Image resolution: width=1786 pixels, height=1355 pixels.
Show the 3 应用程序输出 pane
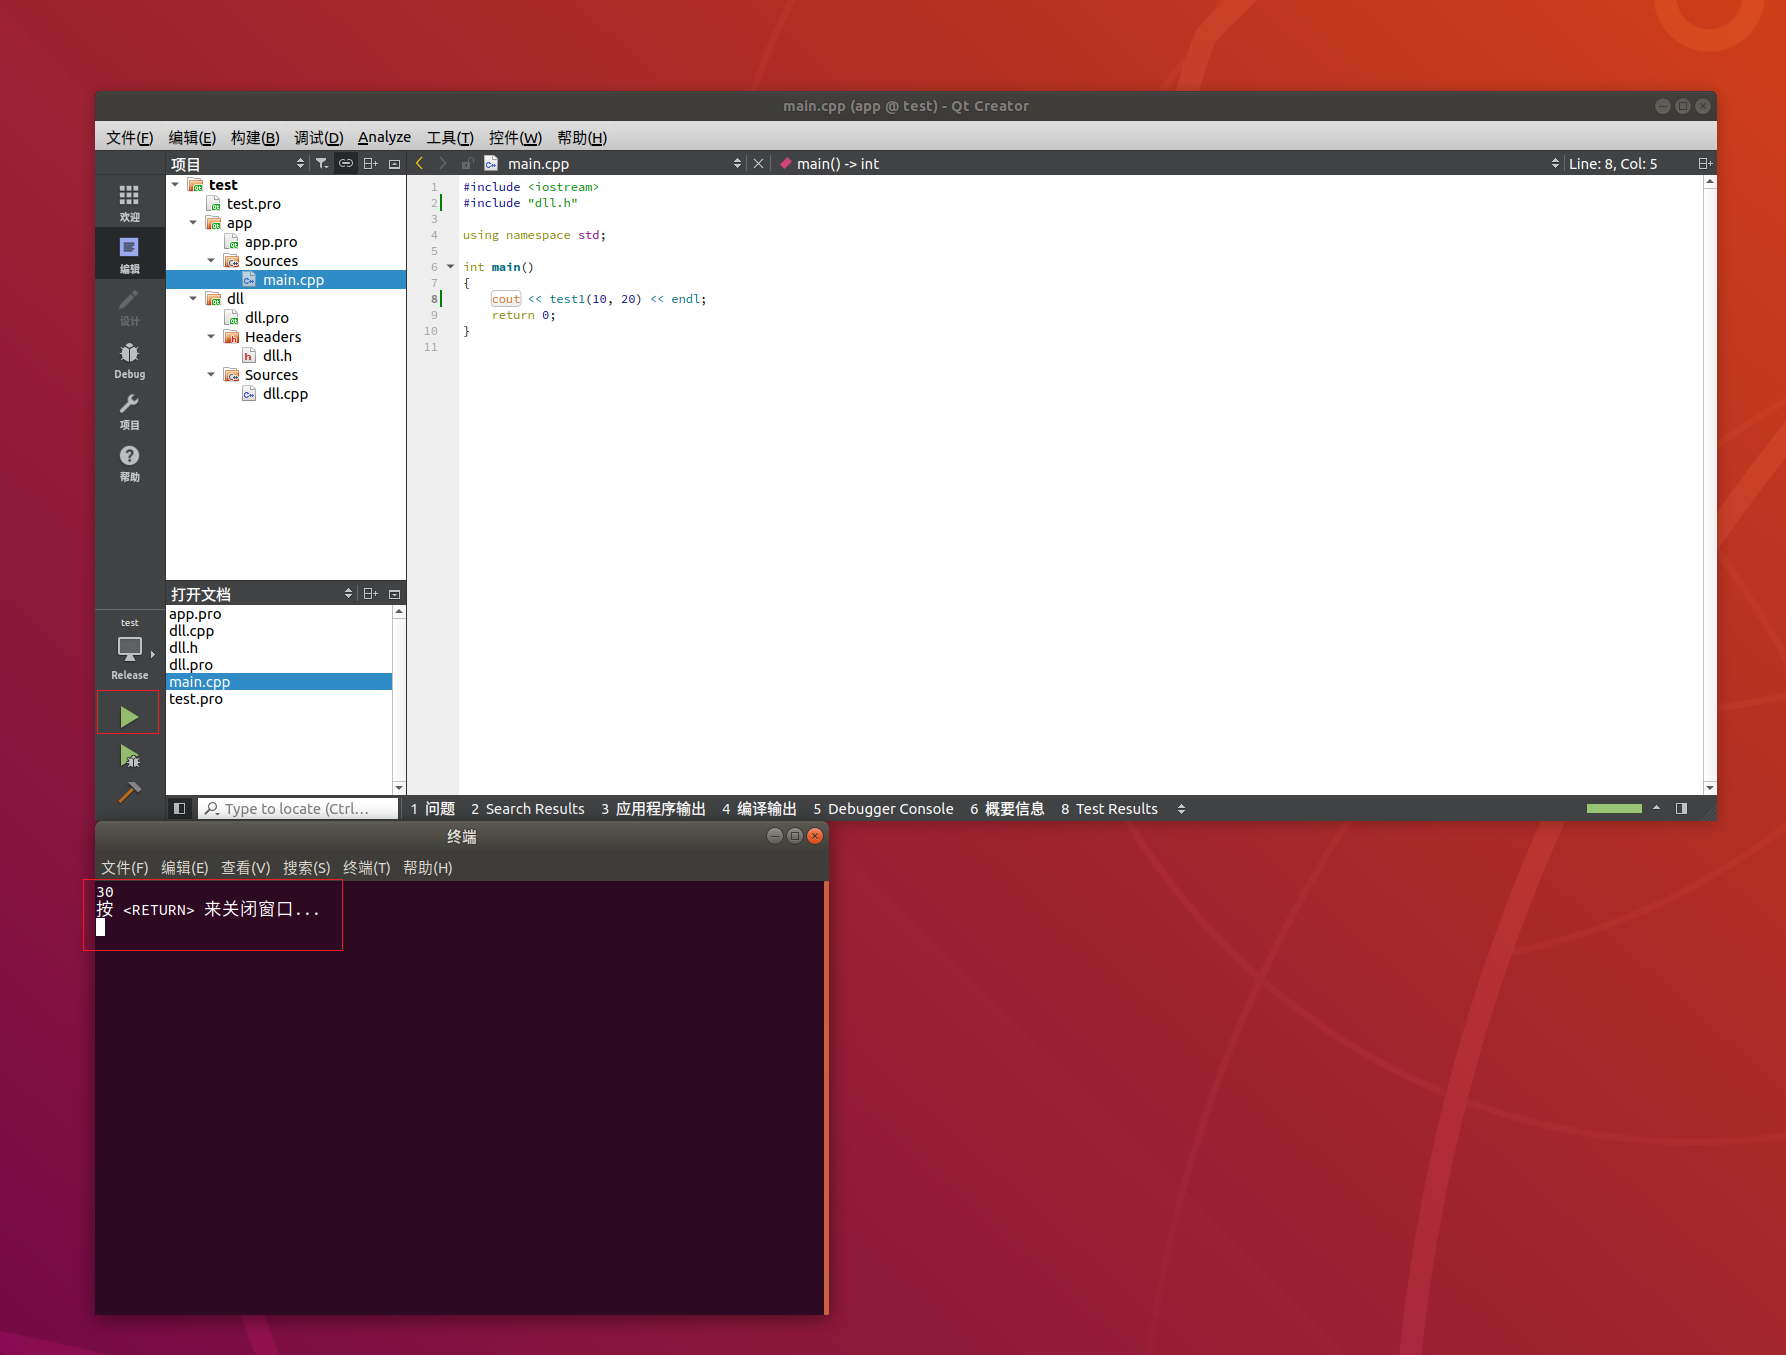click(x=653, y=808)
